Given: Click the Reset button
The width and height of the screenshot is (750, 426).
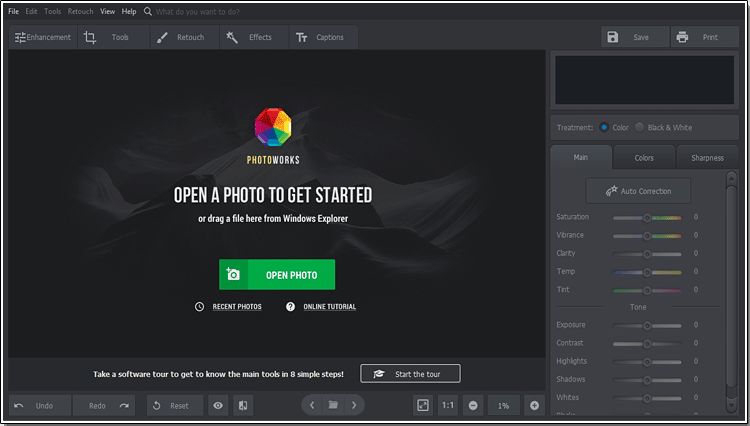Looking at the screenshot, I should [175, 405].
